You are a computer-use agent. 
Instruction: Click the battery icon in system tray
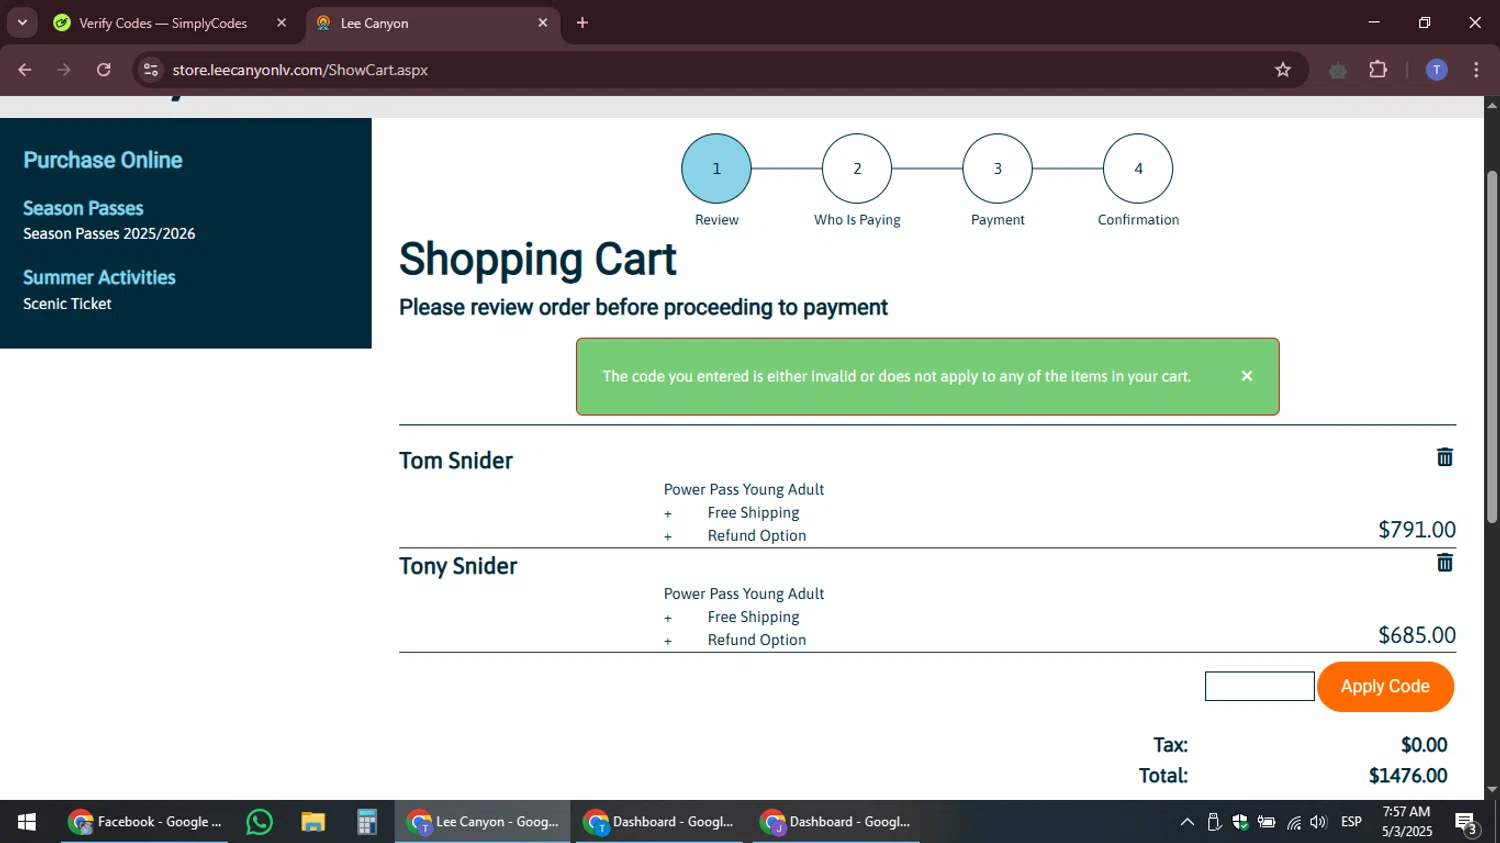(1266, 822)
